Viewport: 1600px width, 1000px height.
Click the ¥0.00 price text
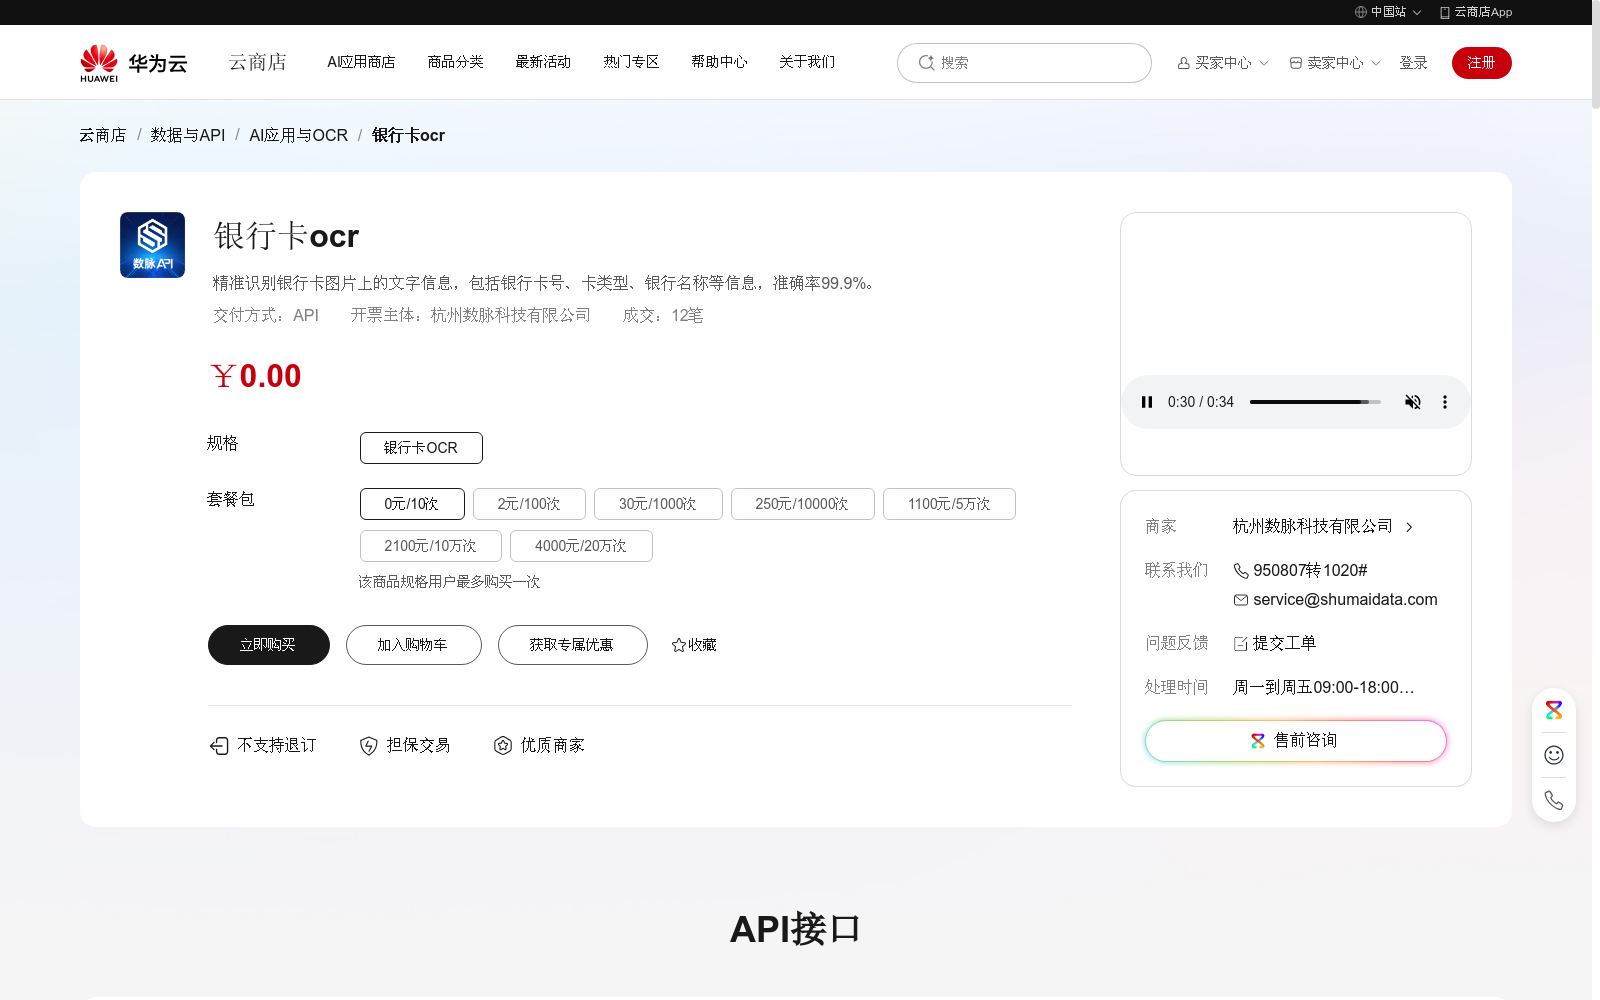pos(256,376)
